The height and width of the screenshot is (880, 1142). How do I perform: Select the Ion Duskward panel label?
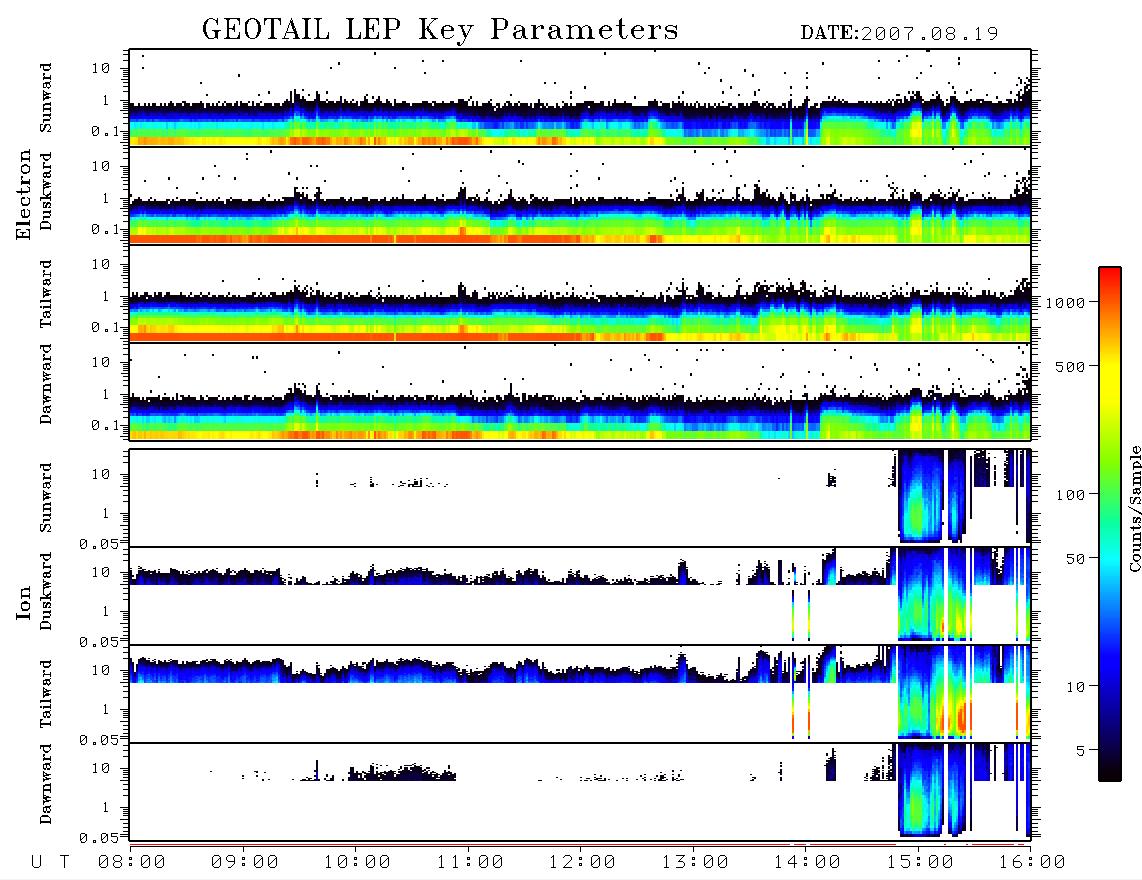coord(46,592)
